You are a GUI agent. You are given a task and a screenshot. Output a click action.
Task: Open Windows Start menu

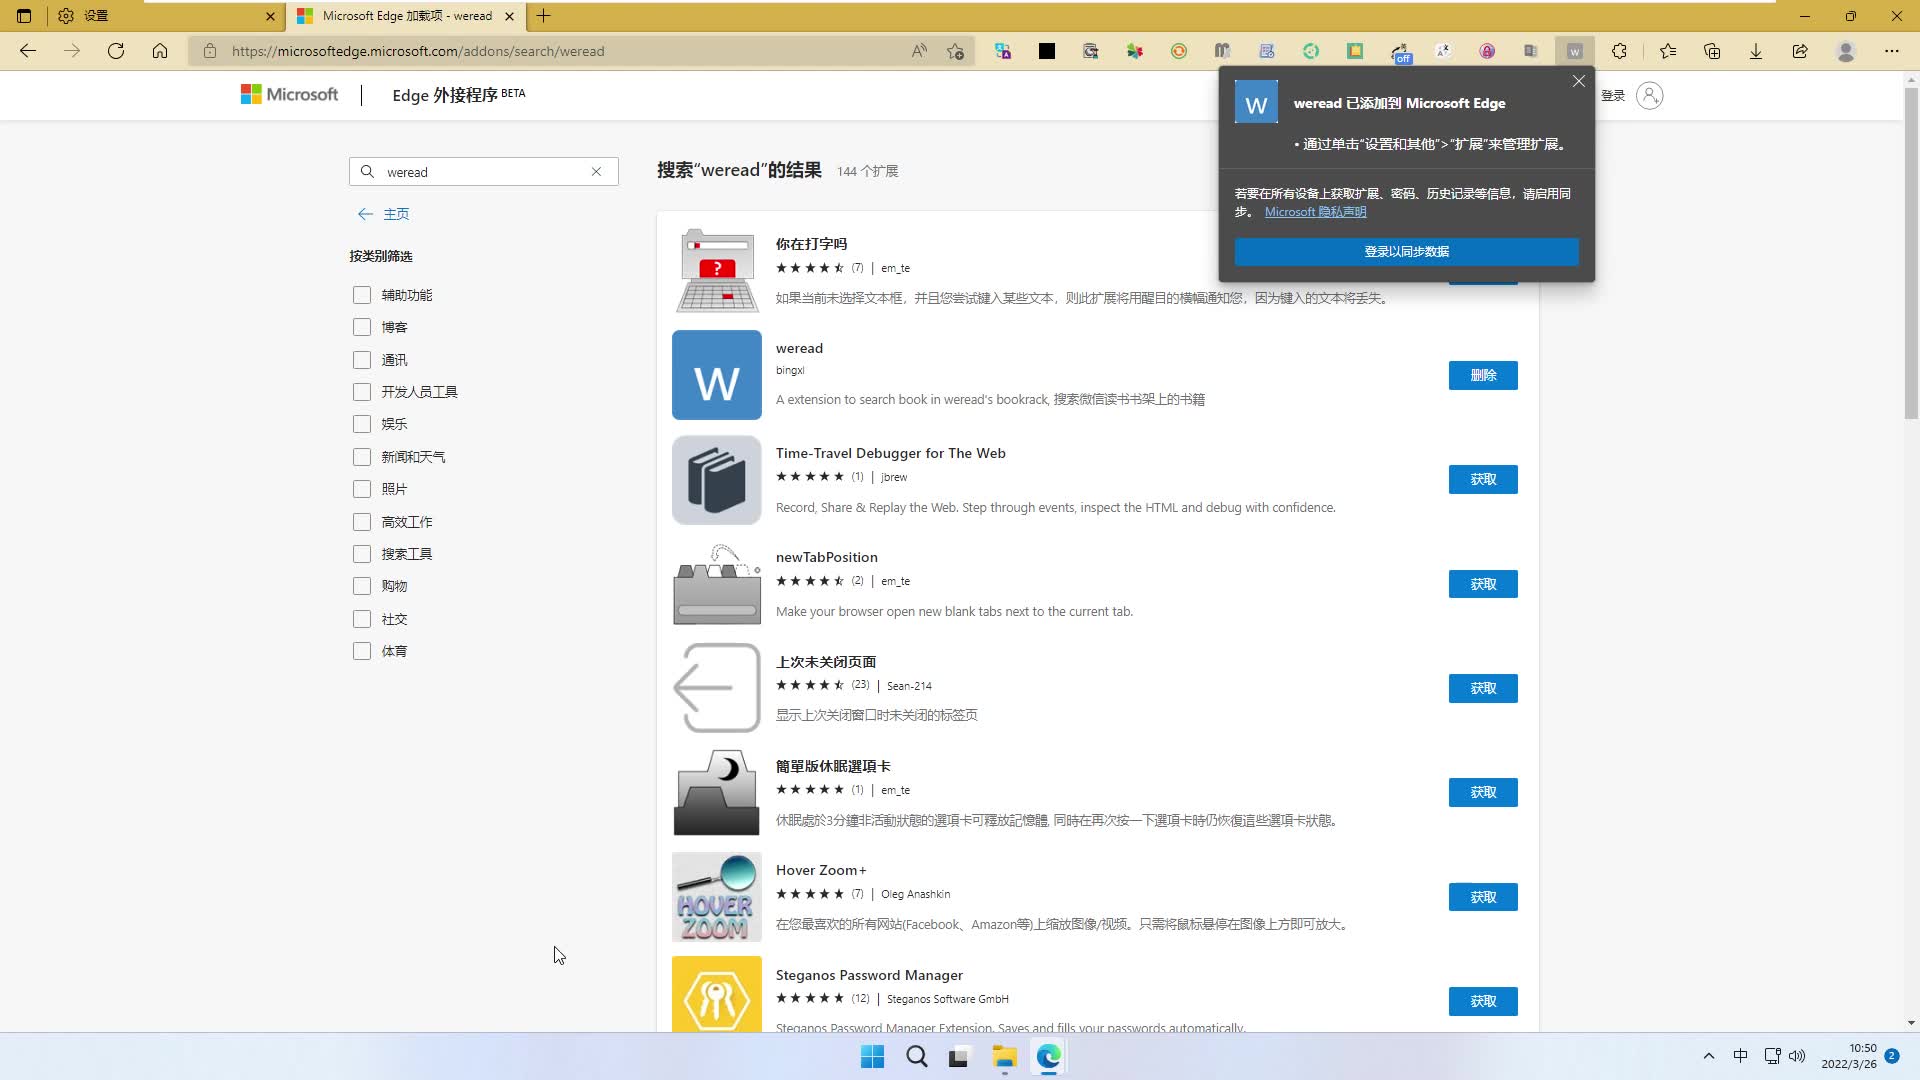tap(872, 1057)
